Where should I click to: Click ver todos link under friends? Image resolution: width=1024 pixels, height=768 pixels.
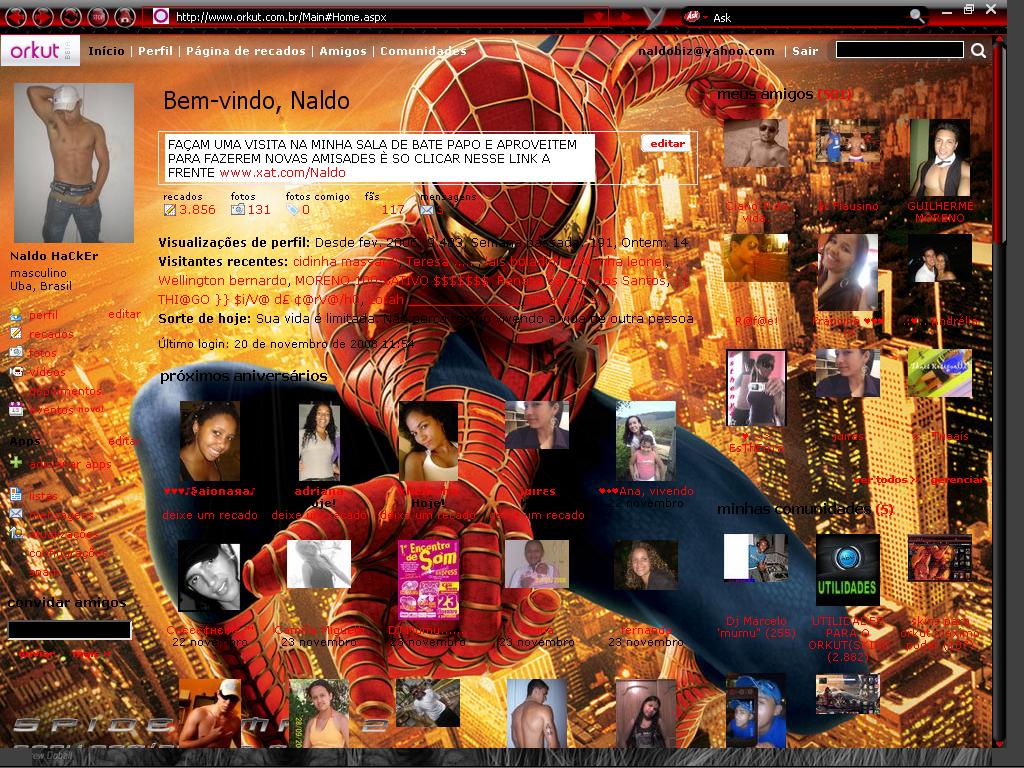(886, 479)
